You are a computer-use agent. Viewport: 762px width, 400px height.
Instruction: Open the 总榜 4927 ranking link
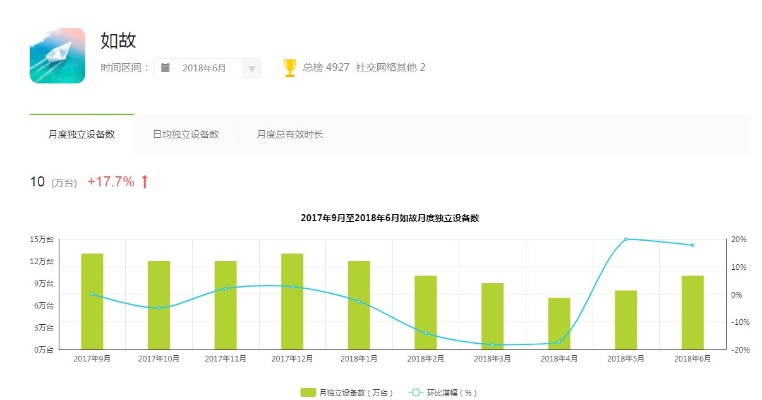pyautogui.click(x=326, y=68)
